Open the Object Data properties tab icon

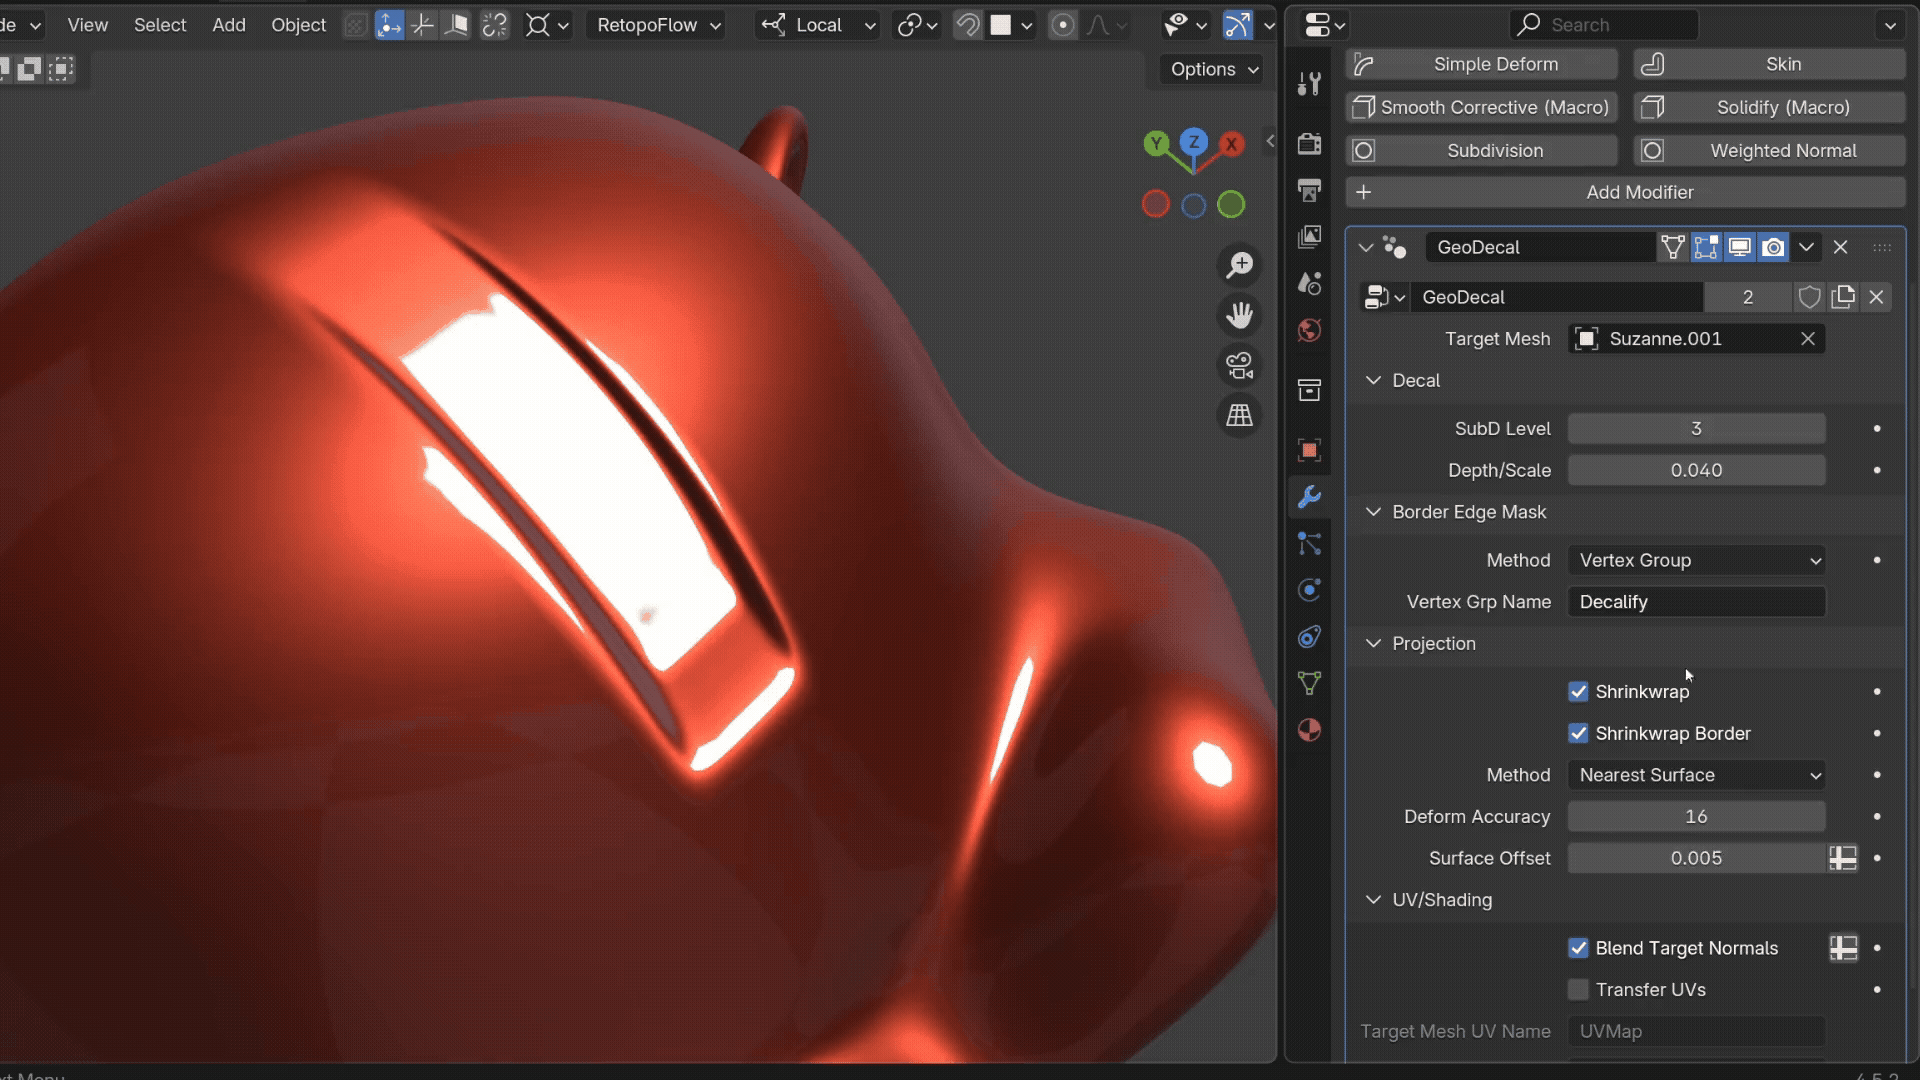click(1309, 683)
